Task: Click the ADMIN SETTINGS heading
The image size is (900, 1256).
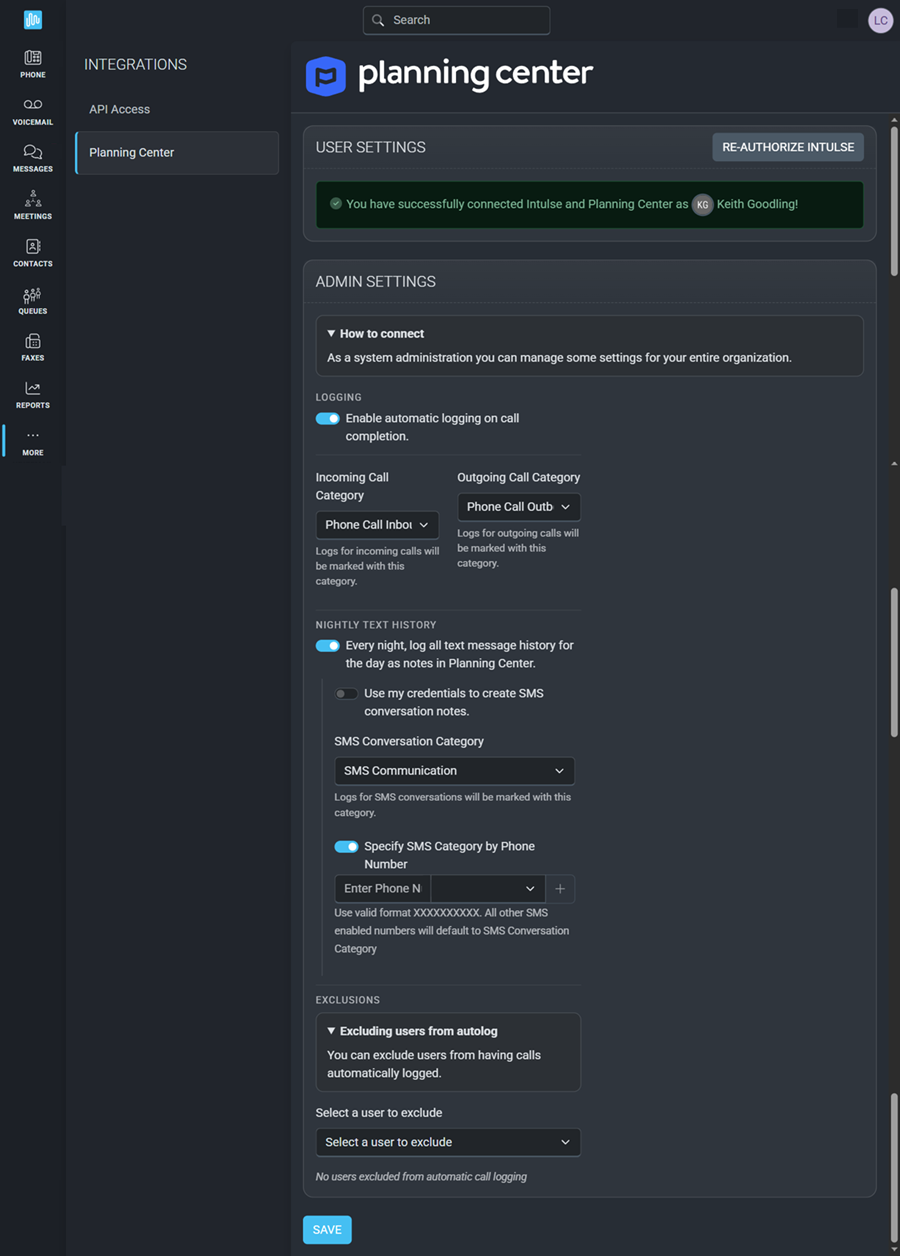Action: coord(375,282)
